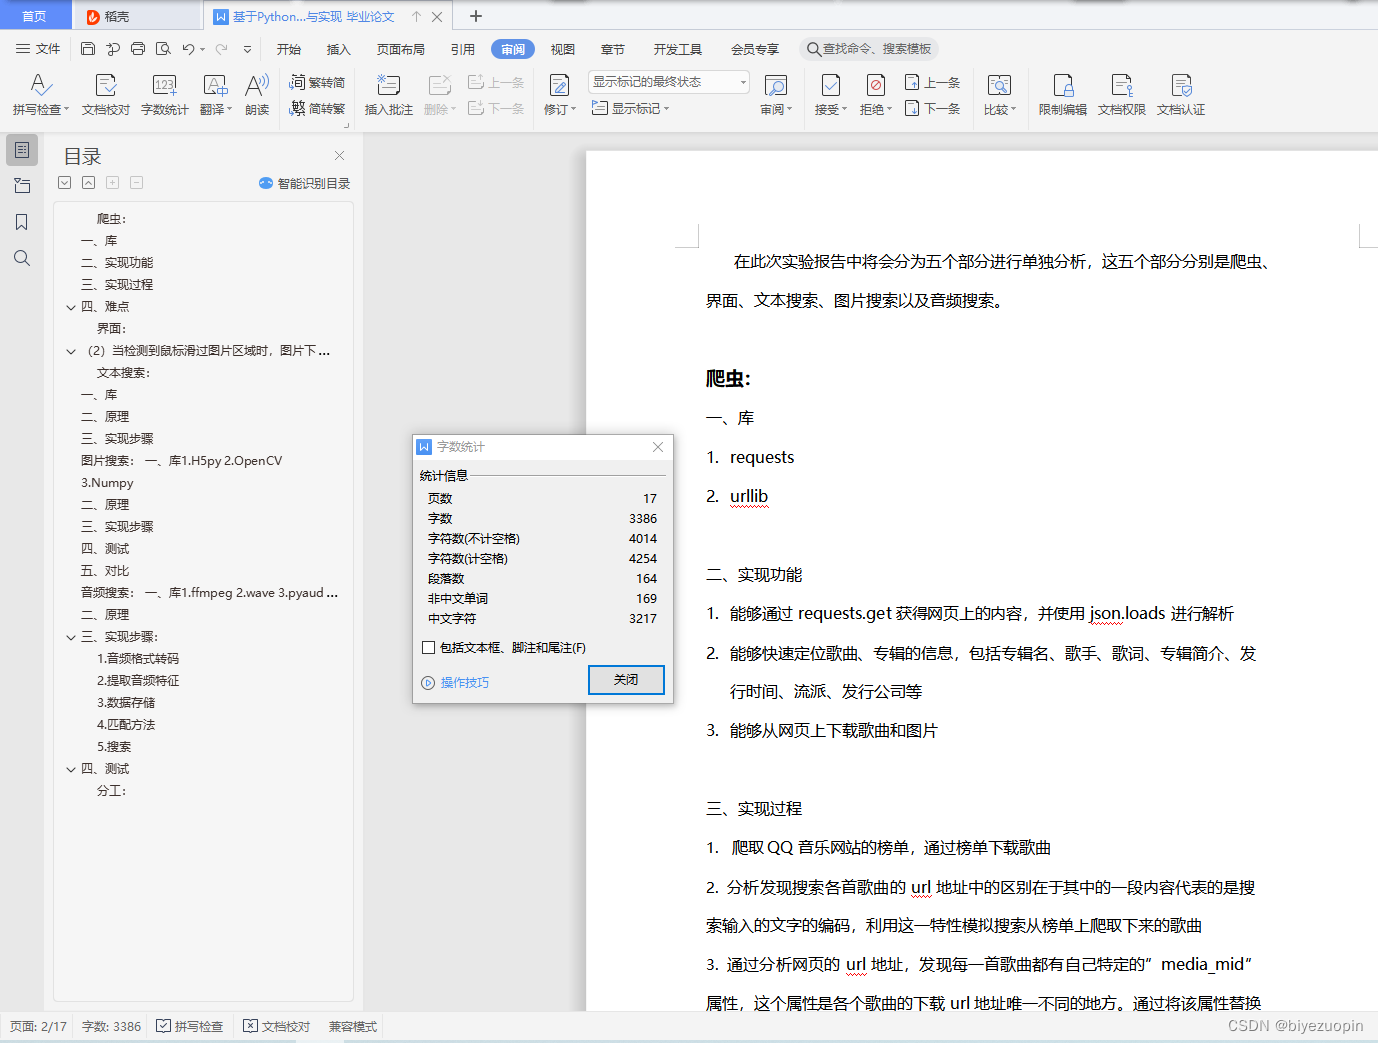Open 文档权限 document permissions

(x=1121, y=94)
